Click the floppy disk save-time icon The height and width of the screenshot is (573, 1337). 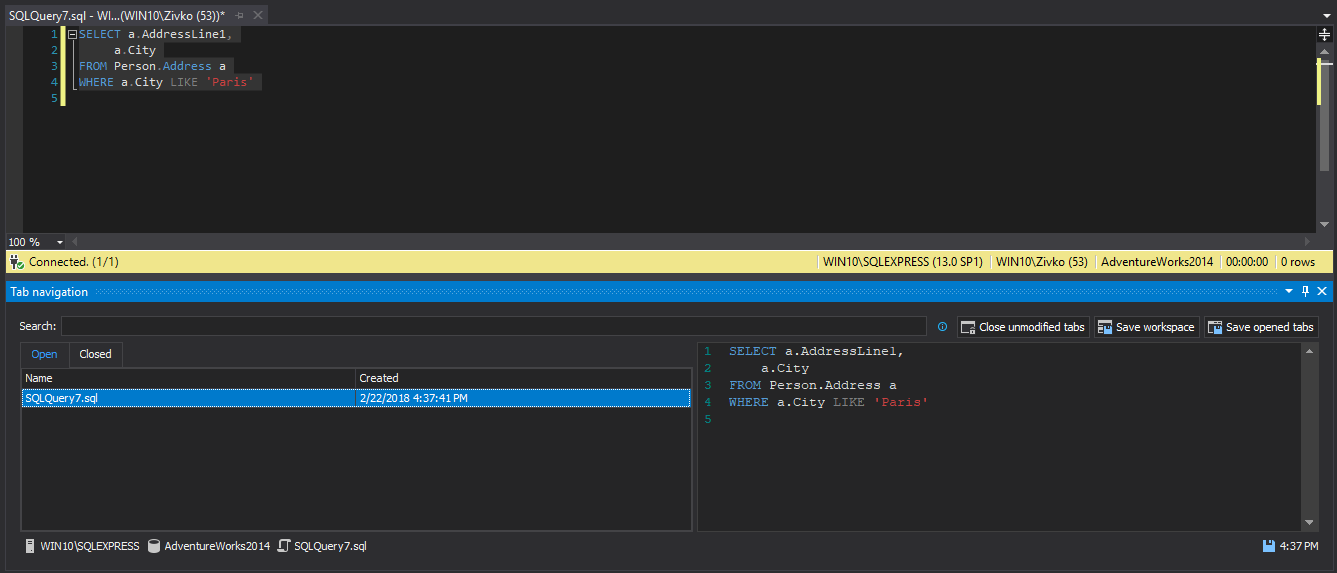click(1269, 546)
